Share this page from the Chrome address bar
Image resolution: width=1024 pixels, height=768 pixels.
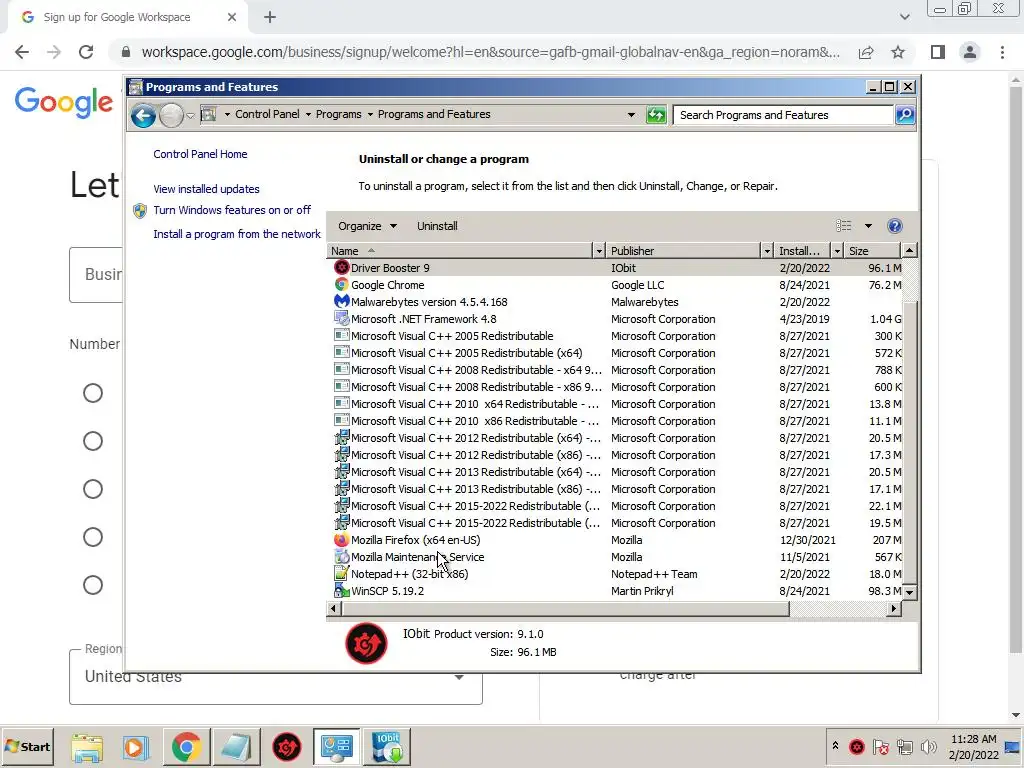point(866,52)
